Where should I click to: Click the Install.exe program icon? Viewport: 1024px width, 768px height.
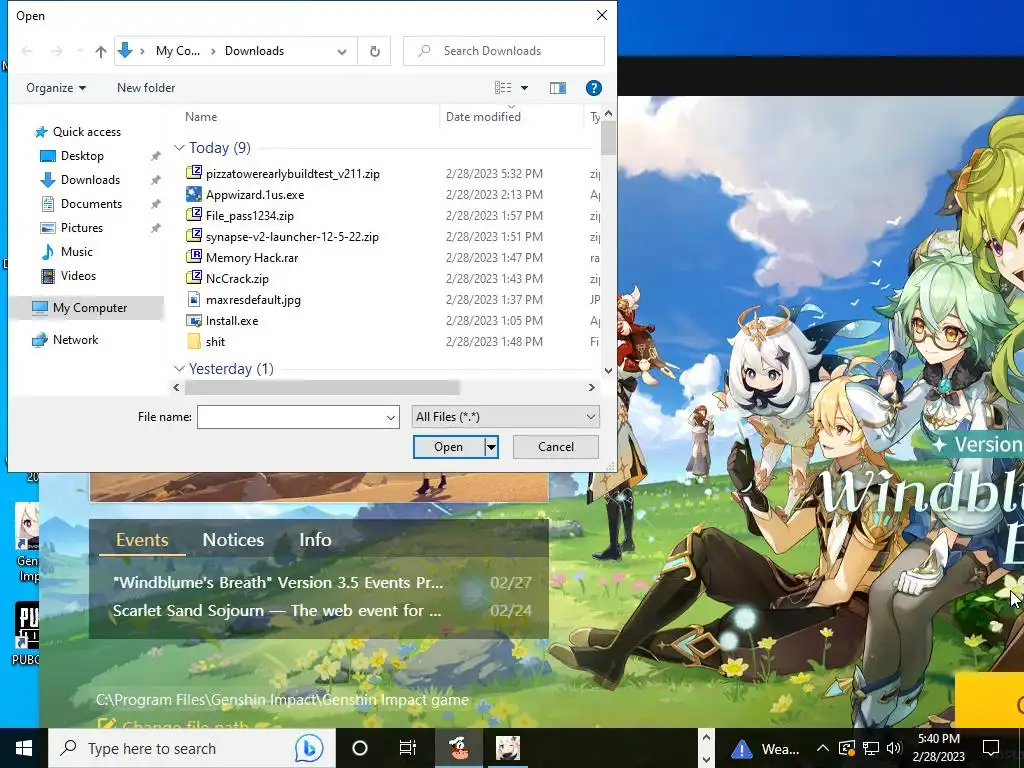193,320
